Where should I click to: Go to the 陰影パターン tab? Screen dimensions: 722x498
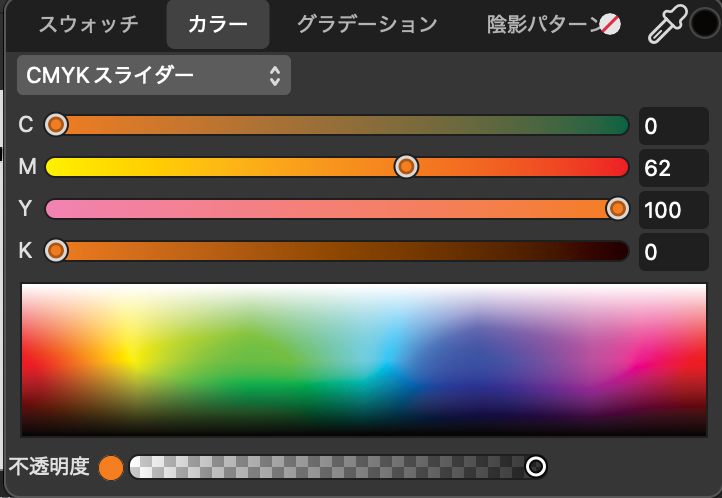[x=542, y=25]
